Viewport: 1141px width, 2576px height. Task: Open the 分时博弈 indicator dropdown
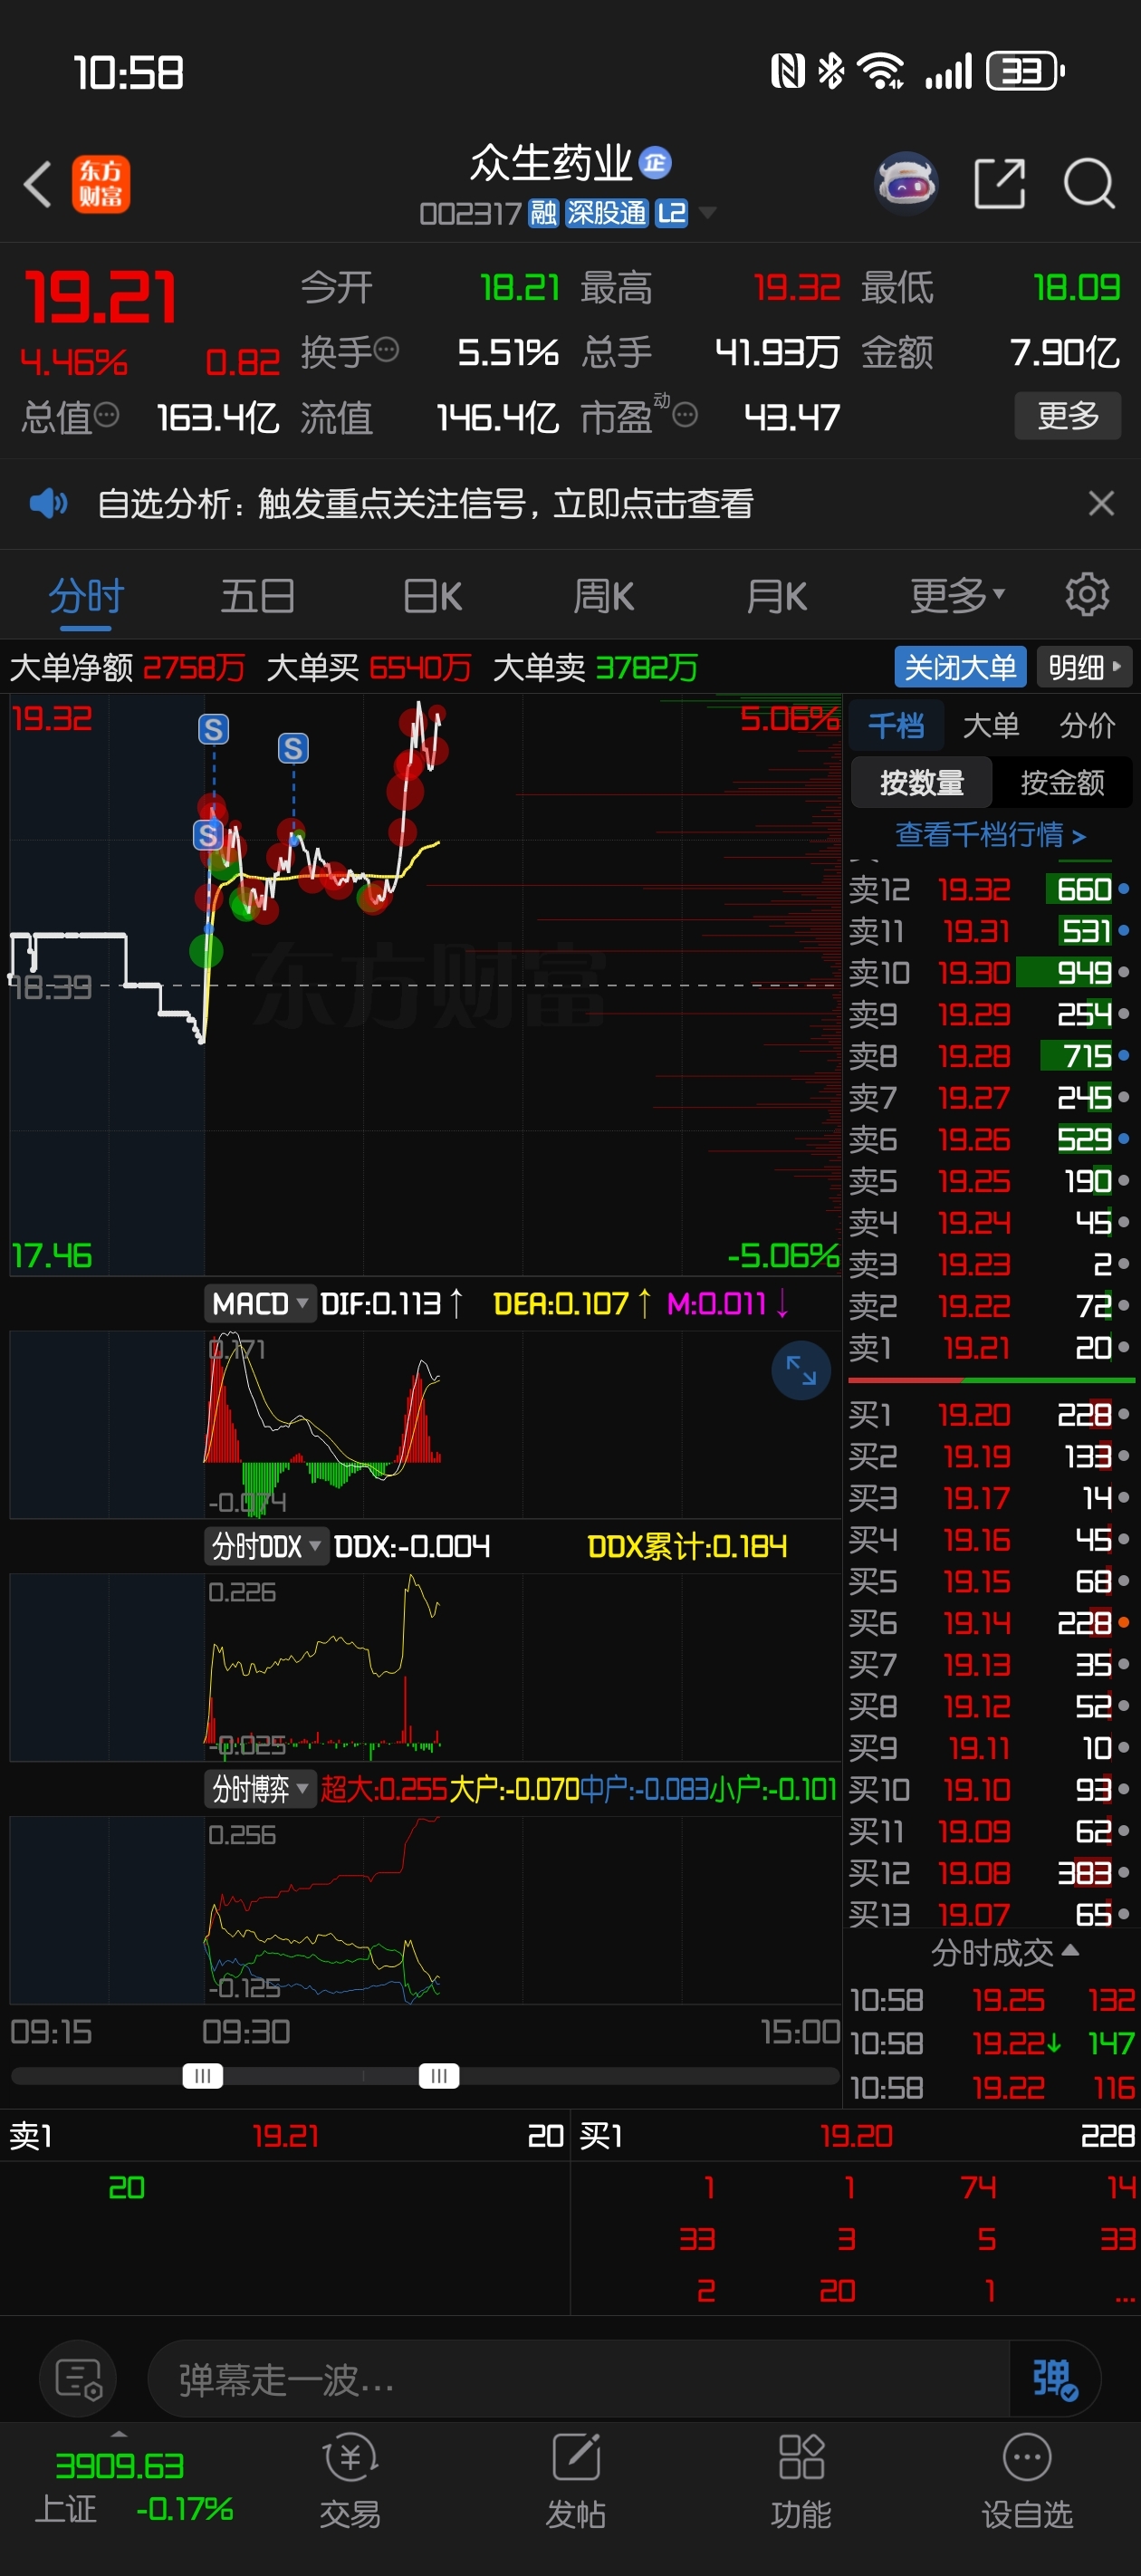coord(260,1789)
